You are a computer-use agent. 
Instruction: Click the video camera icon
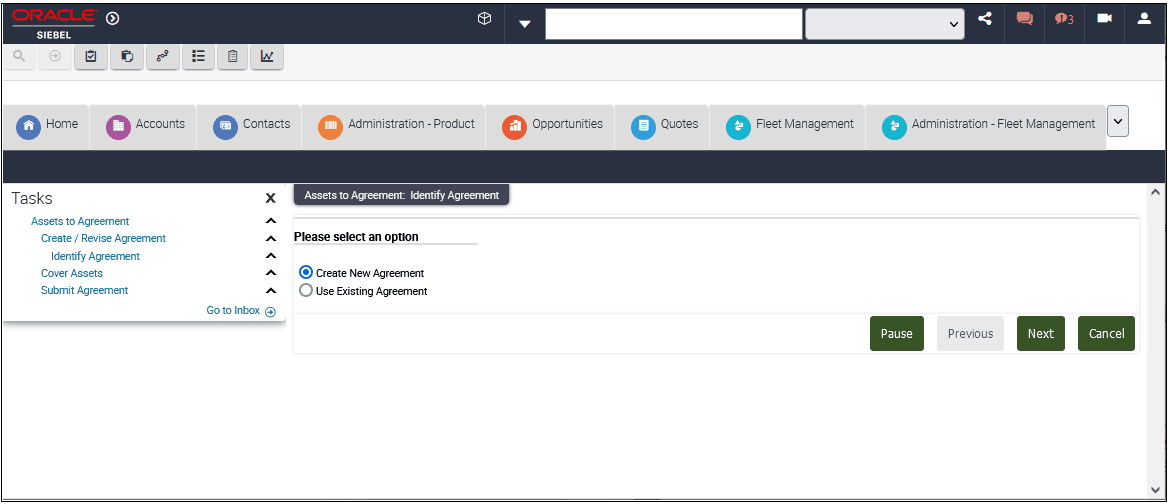click(1104, 19)
